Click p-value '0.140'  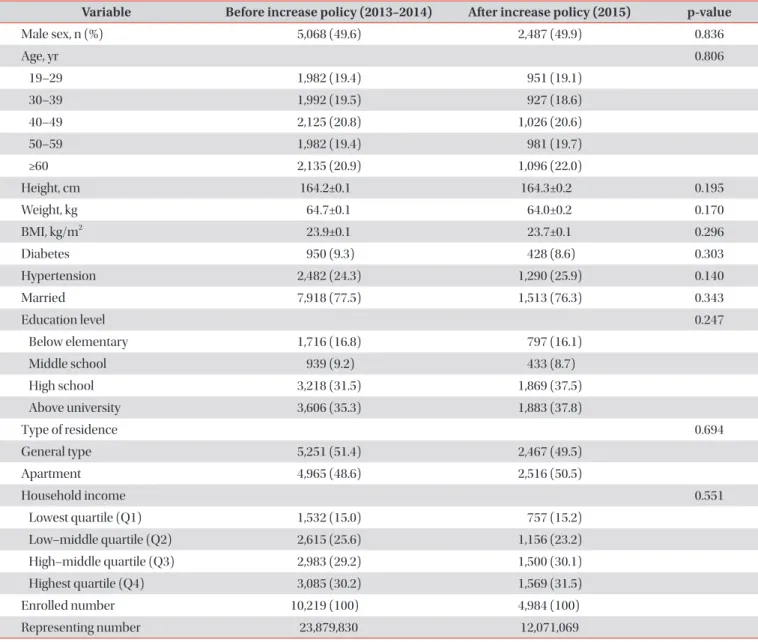coord(709,276)
